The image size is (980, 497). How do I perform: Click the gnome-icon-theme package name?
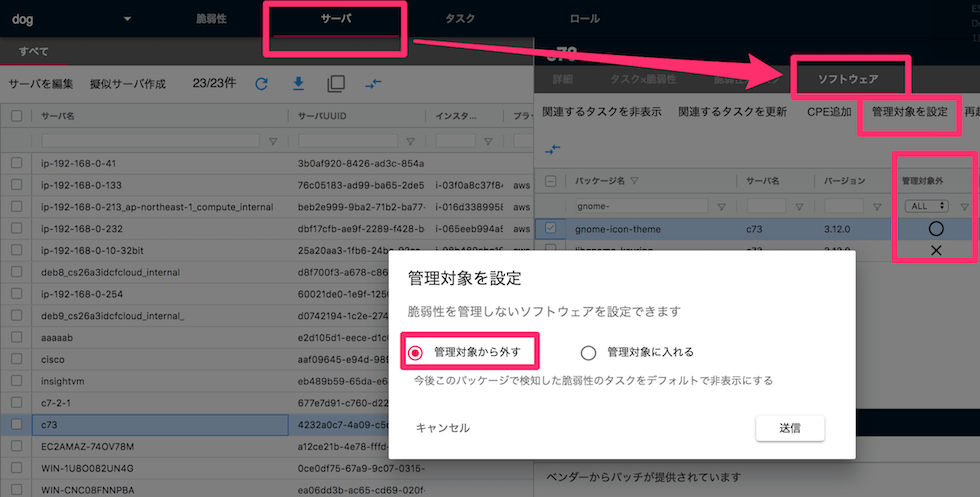pos(618,229)
